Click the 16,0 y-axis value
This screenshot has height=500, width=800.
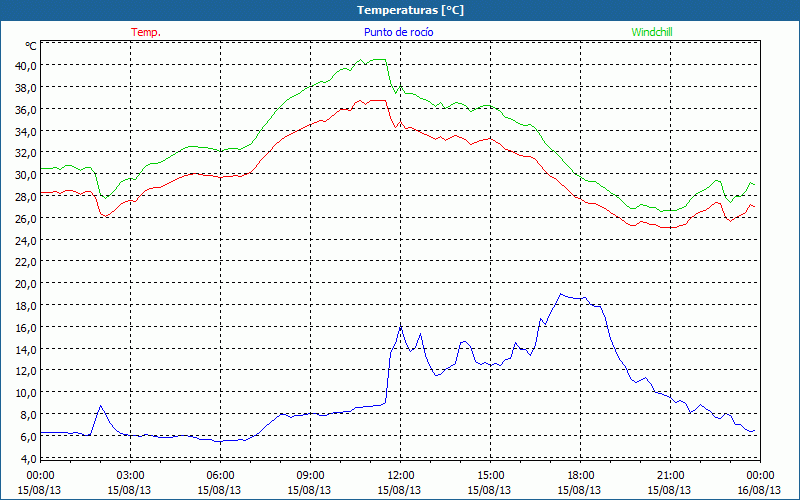tap(26, 328)
